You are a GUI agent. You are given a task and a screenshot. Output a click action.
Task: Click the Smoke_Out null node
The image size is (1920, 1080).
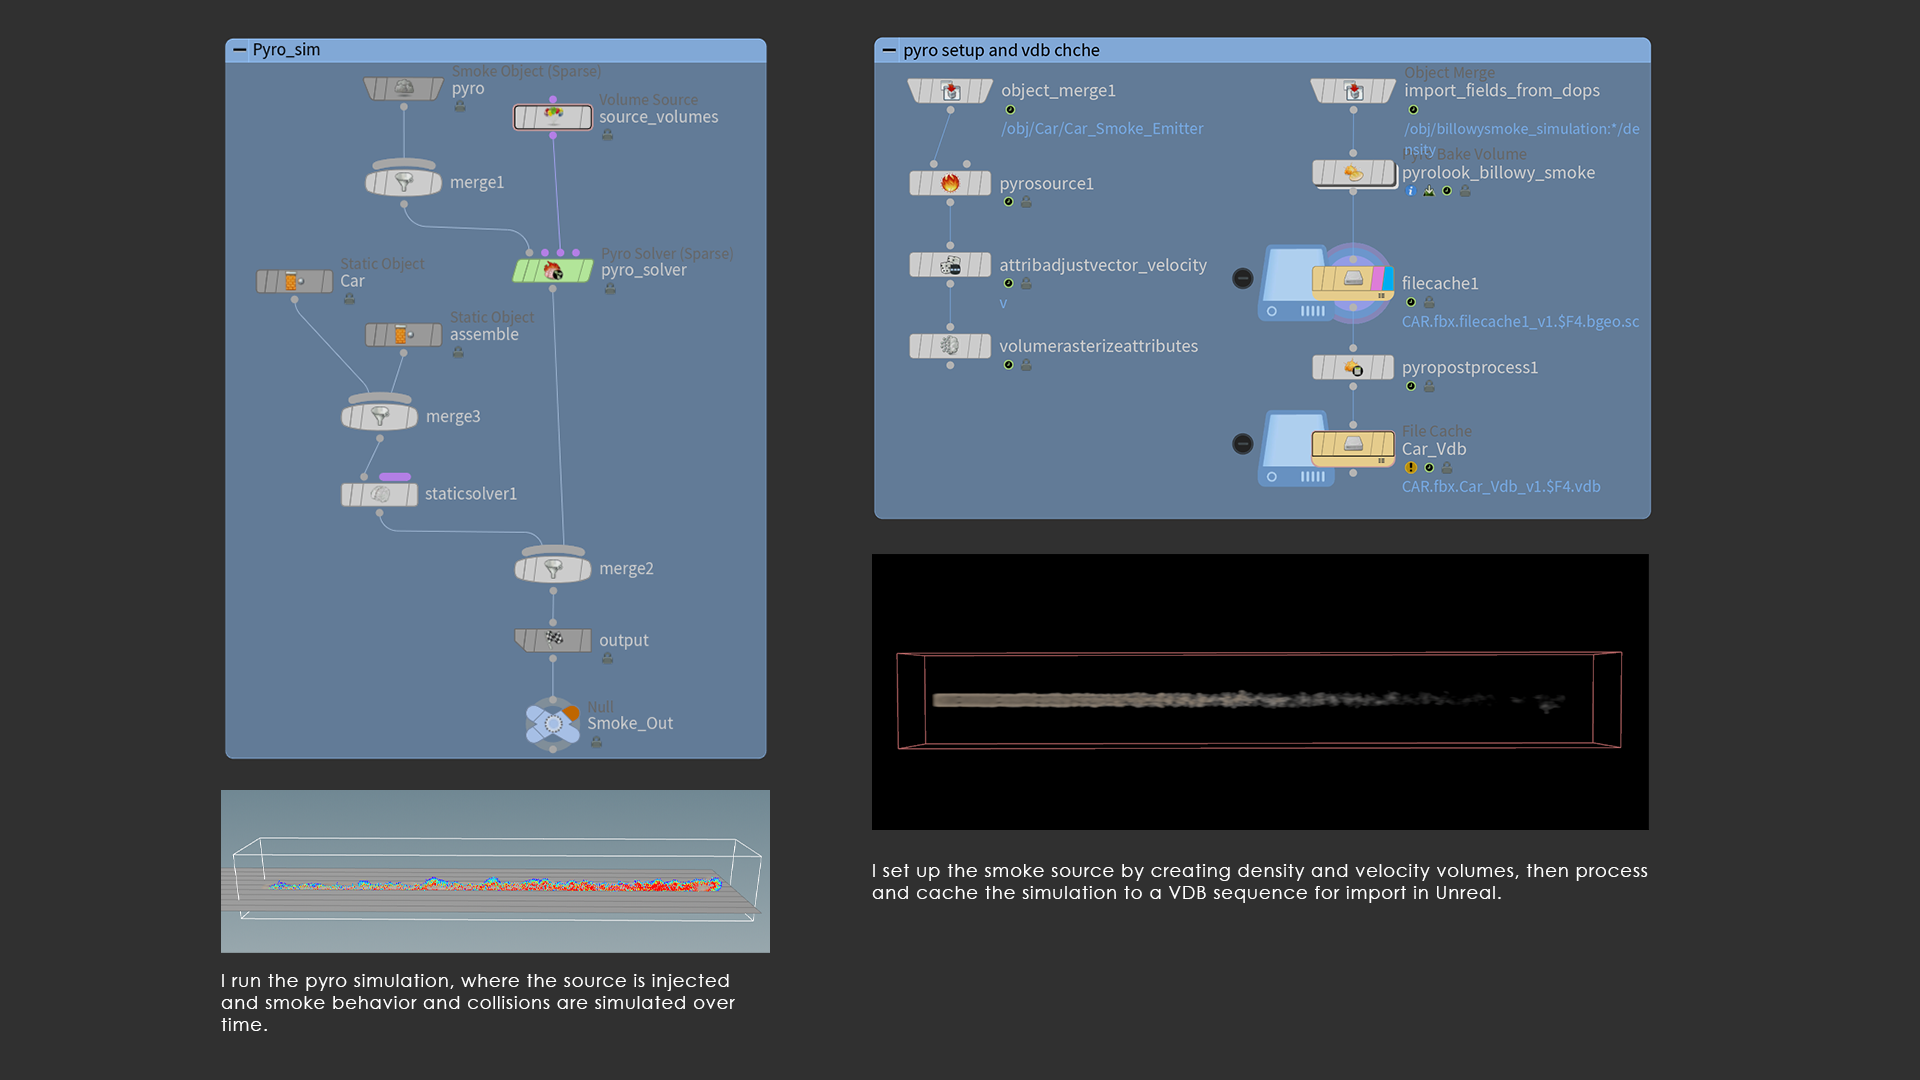pos(553,724)
